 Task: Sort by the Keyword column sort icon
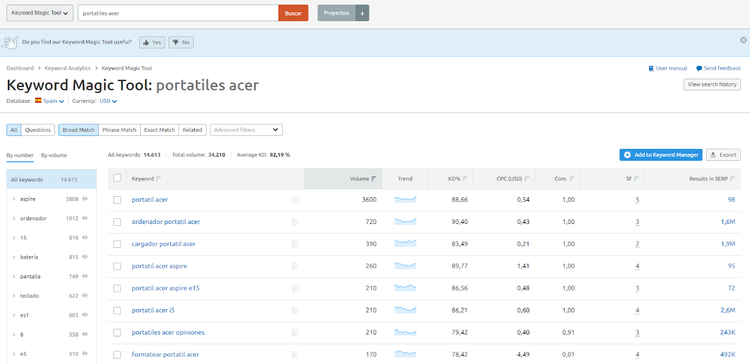click(x=158, y=179)
